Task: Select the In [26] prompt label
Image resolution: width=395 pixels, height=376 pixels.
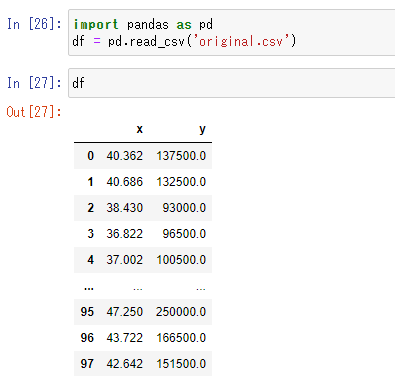Action: [x=34, y=24]
